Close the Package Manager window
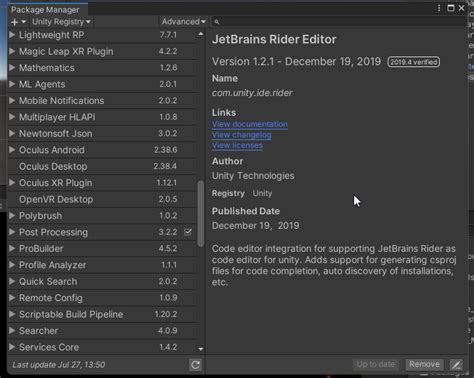Viewport: 474px width, 378px height. tap(461, 8)
